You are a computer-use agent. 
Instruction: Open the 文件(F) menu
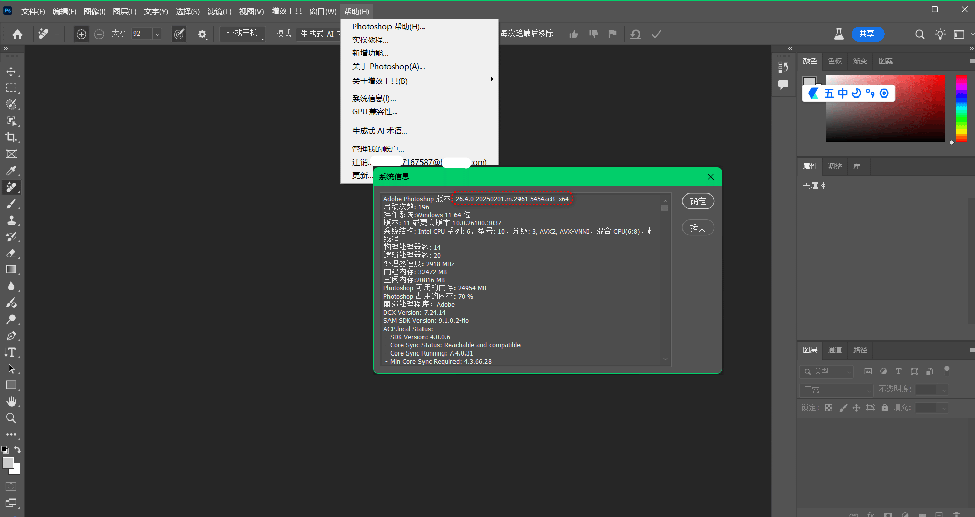(x=32, y=12)
